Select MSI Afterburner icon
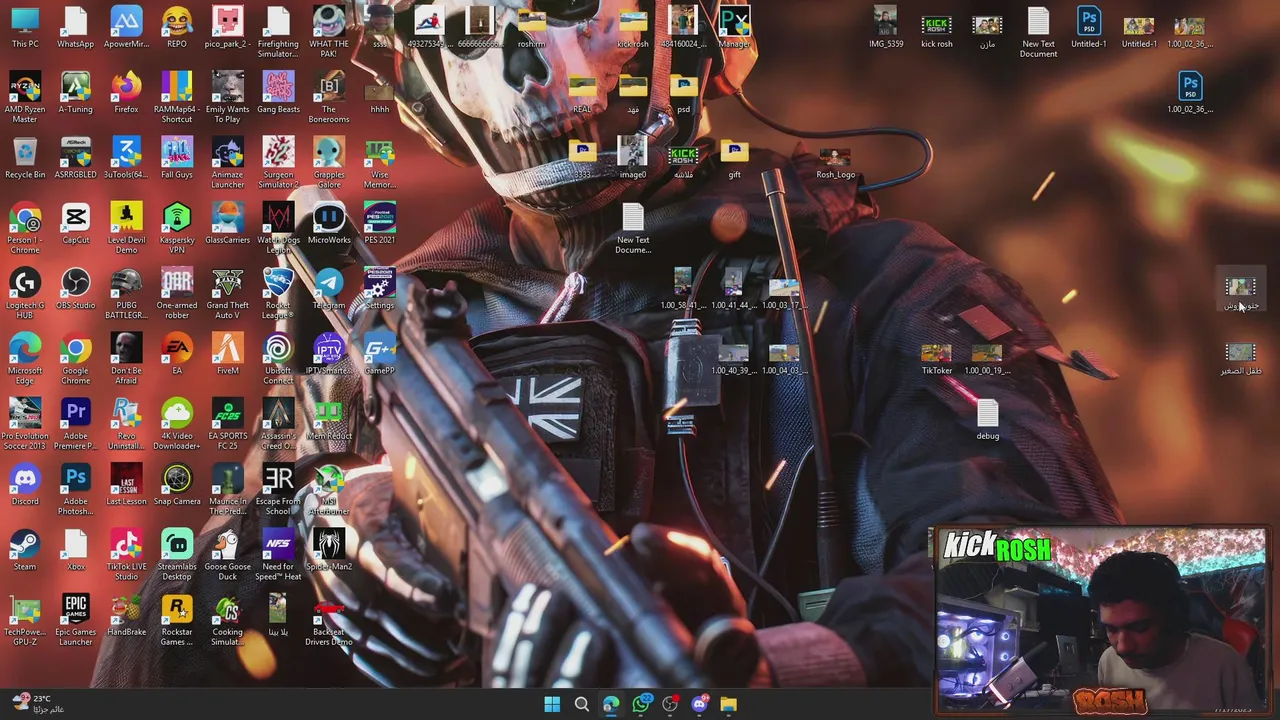1280x720 pixels. coord(329,489)
